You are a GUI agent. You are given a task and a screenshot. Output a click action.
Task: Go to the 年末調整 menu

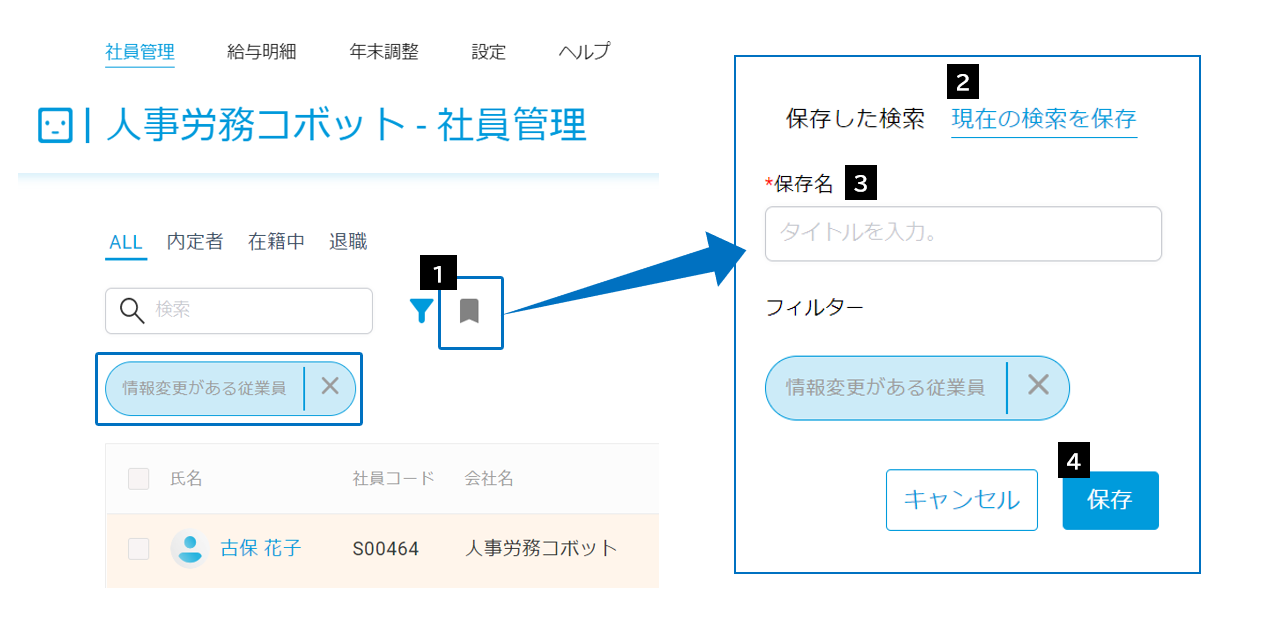click(384, 52)
